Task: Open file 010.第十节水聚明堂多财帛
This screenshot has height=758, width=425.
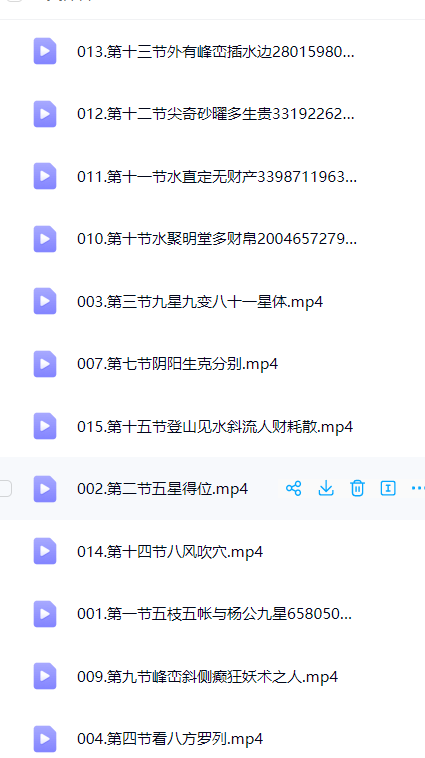Action: (x=217, y=239)
